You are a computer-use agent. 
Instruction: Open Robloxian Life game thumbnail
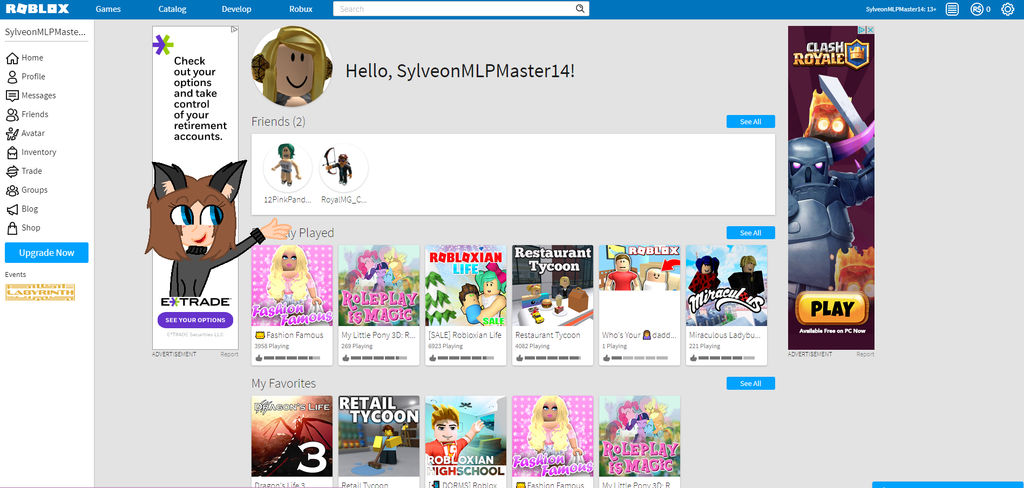[466, 285]
